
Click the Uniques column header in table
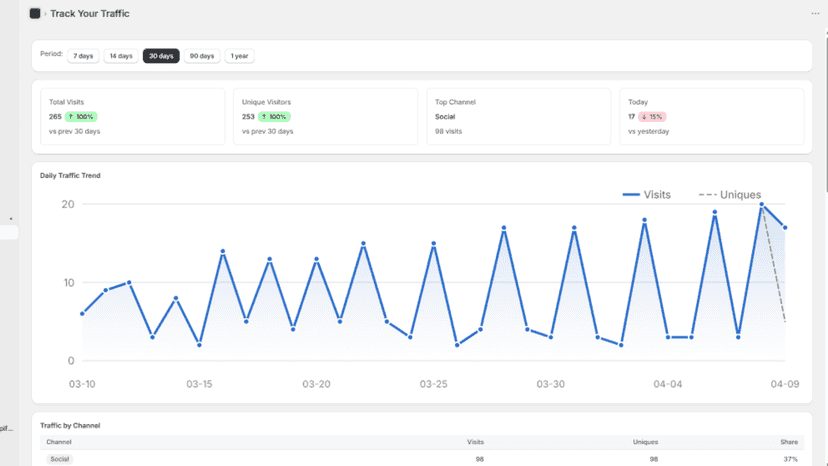point(645,442)
